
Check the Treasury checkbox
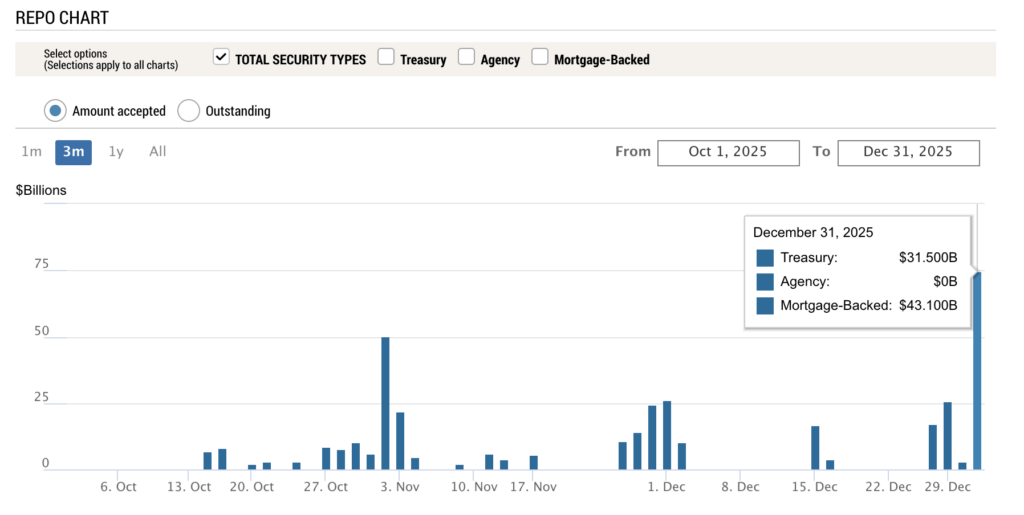click(x=387, y=58)
